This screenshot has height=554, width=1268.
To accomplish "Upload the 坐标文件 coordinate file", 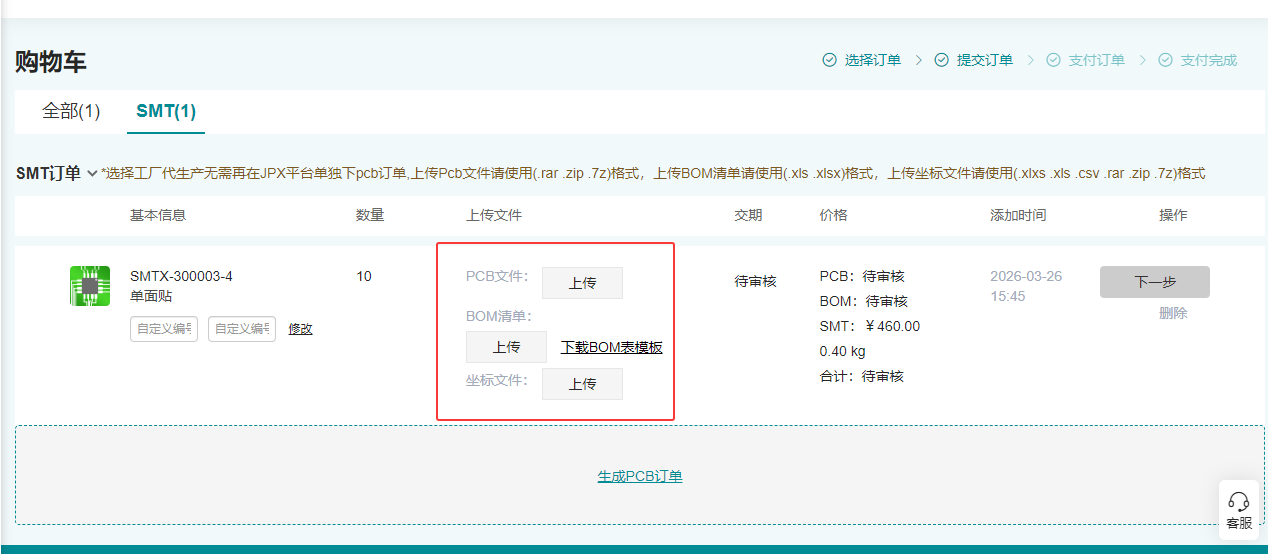I will 582,384.
